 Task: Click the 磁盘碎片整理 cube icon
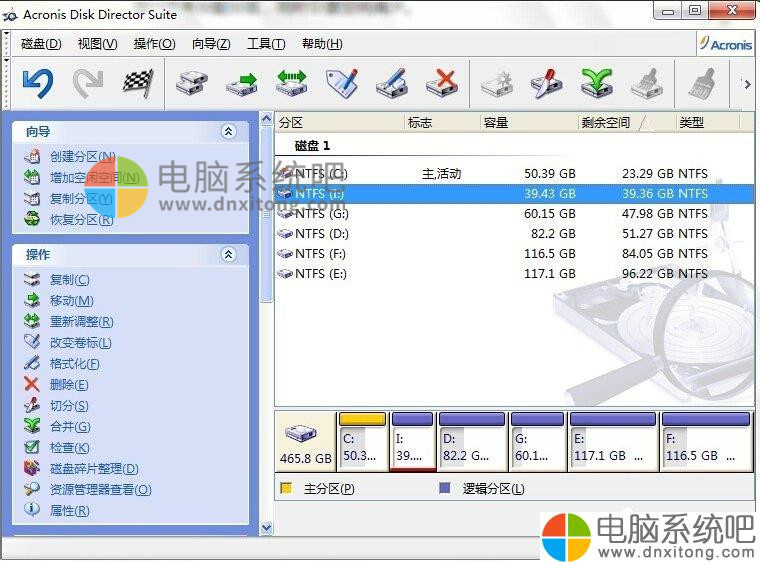pyautogui.click(x=32, y=468)
